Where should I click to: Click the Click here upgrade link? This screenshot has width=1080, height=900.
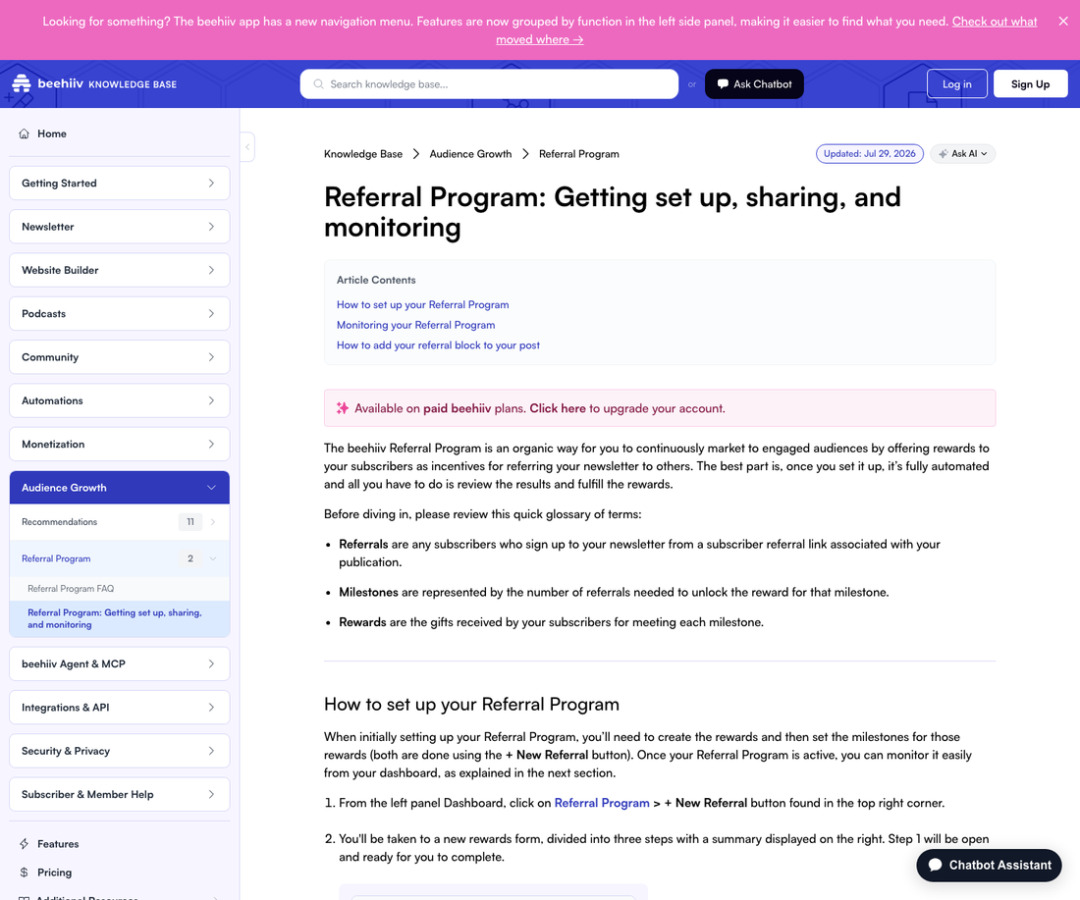point(557,408)
